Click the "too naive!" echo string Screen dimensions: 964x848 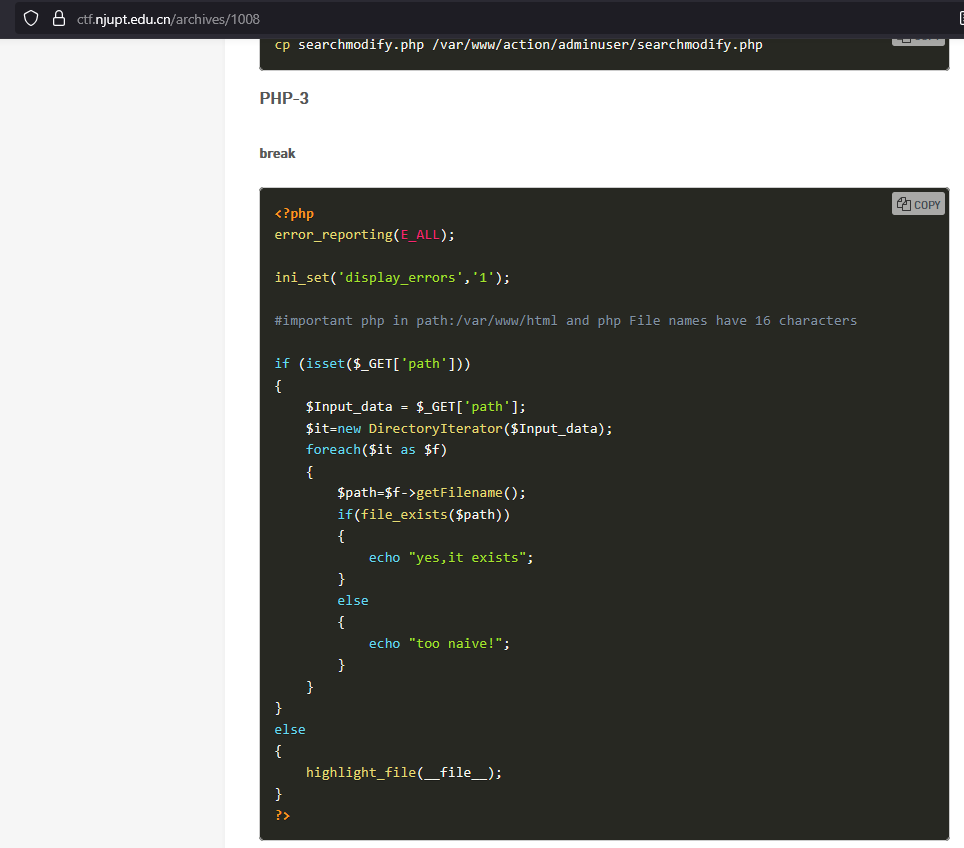click(x=455, y=643)
